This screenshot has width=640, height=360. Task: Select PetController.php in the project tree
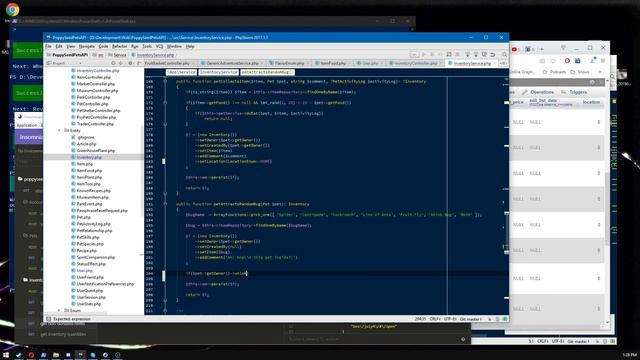[x=92, y=104]
